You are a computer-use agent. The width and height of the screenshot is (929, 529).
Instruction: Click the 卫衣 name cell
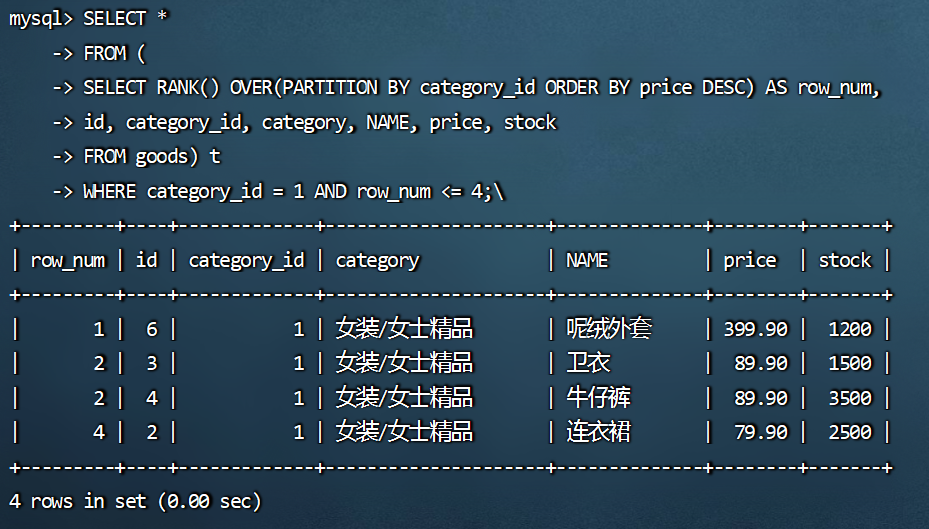coord(588,363)
